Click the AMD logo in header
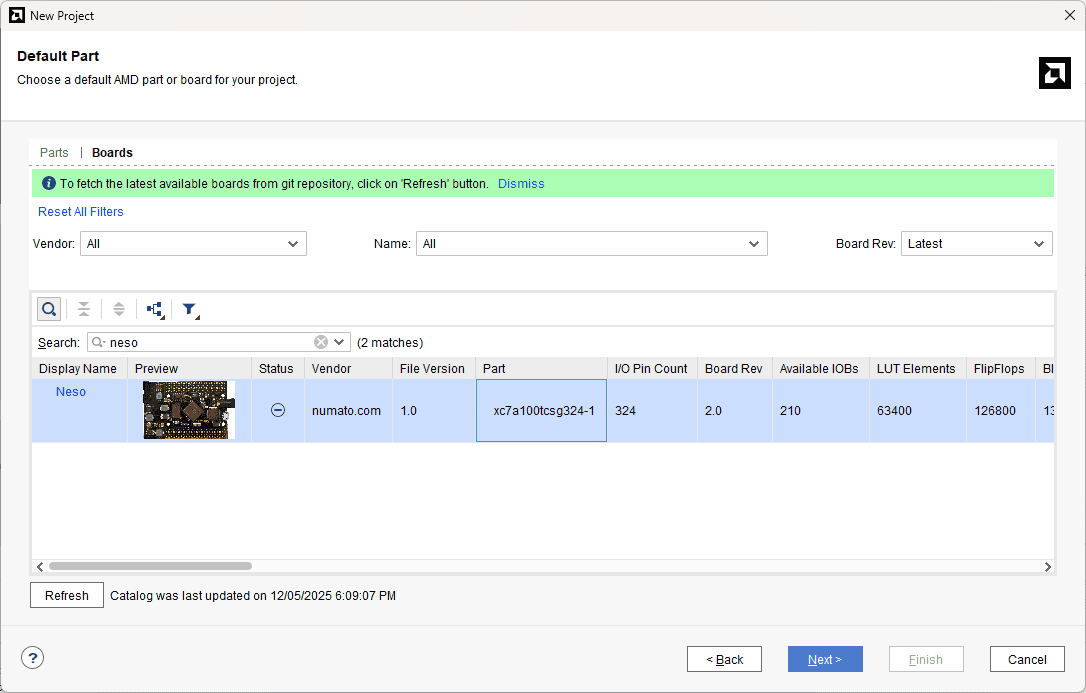The image size is (1086, 693). (1054, 73)
